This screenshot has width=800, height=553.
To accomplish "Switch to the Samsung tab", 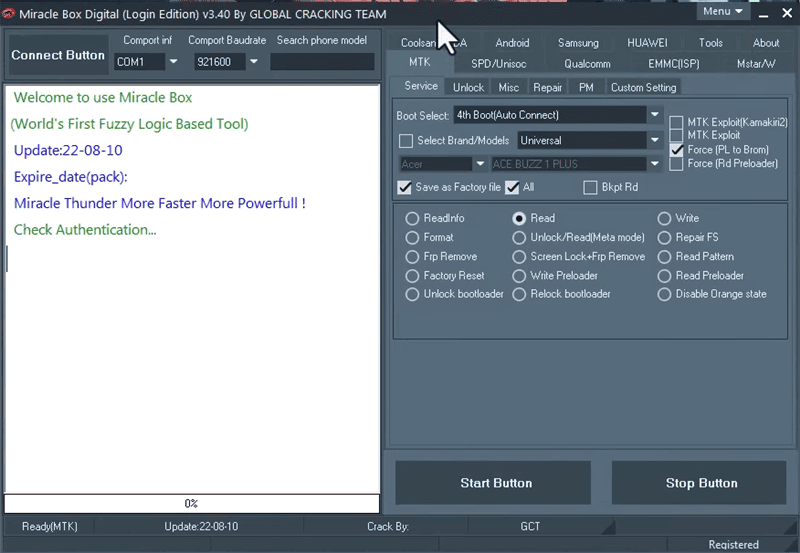I will click(x=578, y=43).
